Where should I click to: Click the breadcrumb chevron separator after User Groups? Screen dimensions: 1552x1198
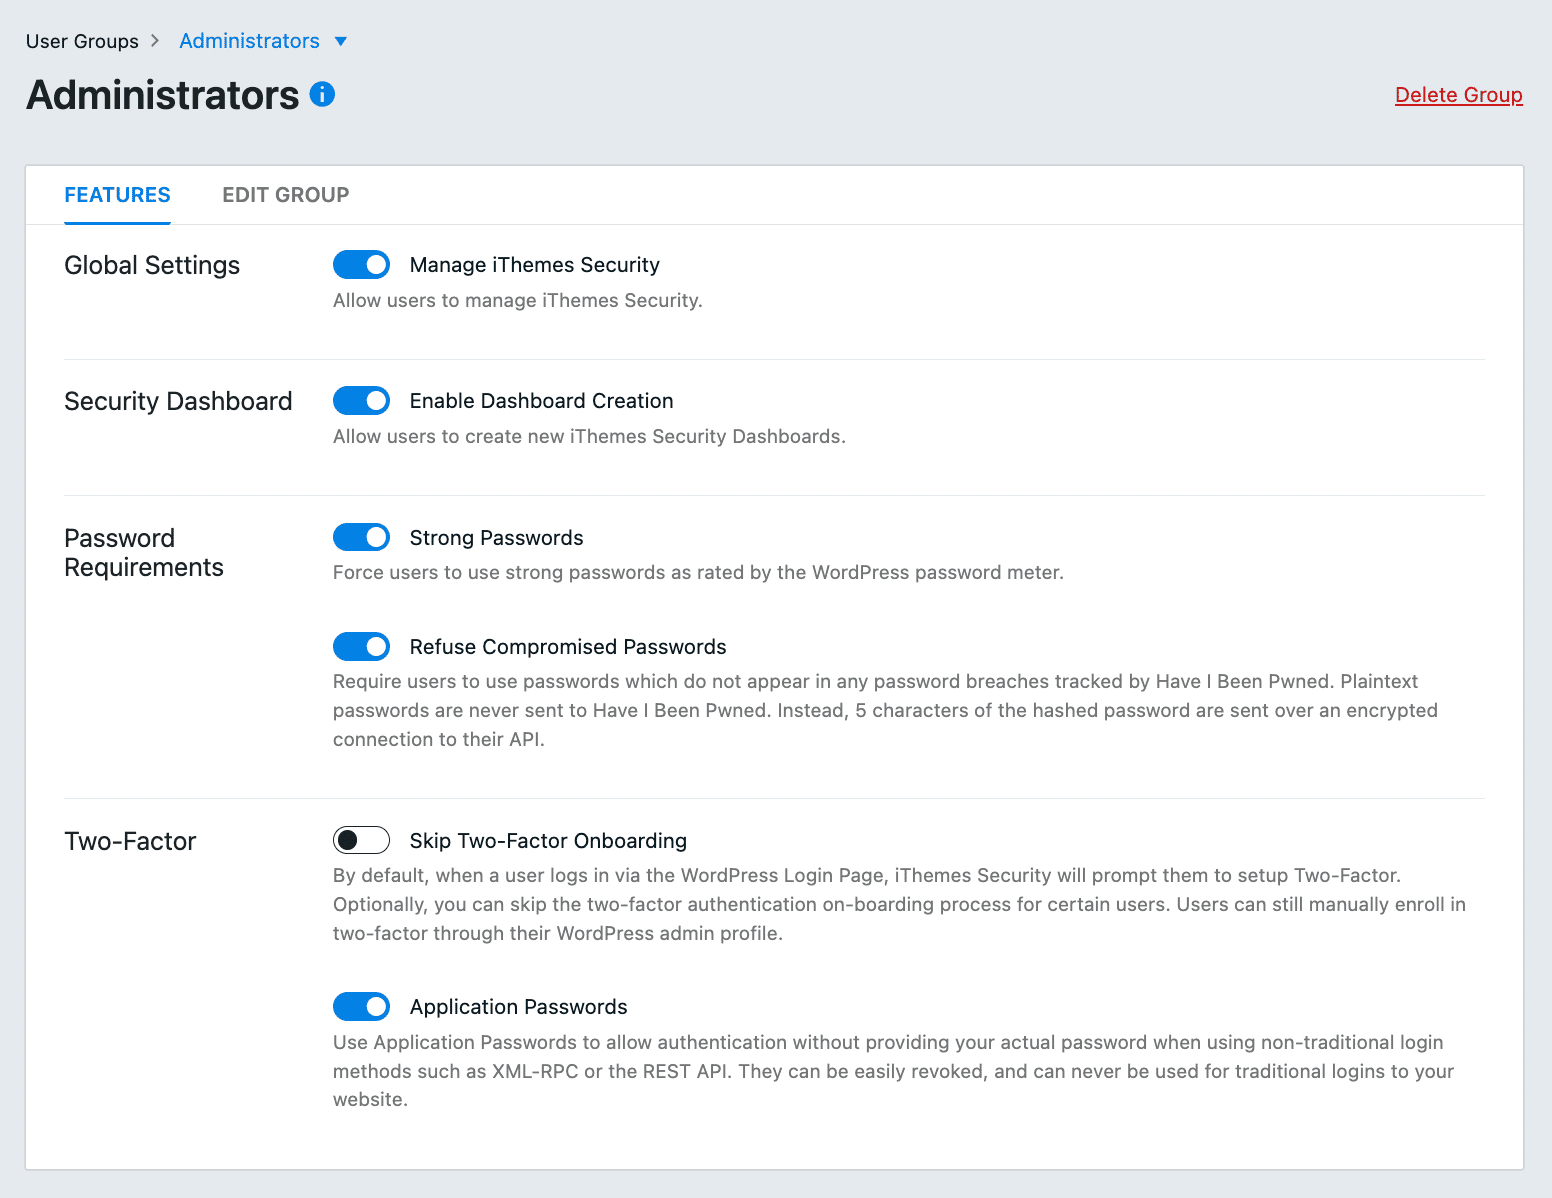pyautogui.click(x=155, y=41)
